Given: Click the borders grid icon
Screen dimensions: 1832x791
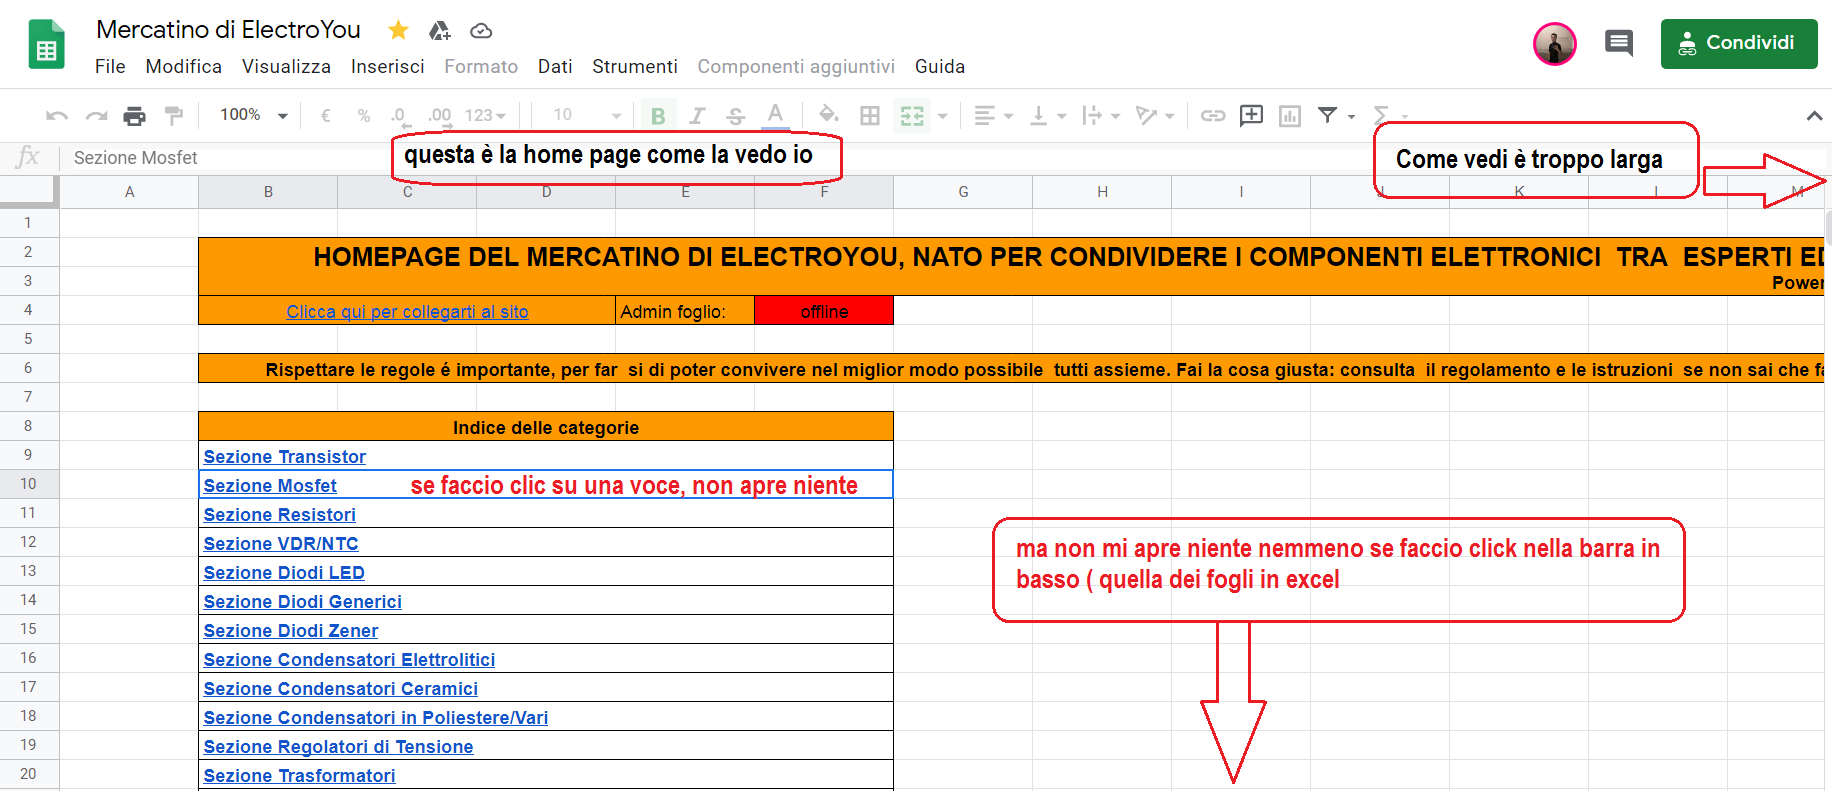Looking at the screenshot, I should [870, 116].
